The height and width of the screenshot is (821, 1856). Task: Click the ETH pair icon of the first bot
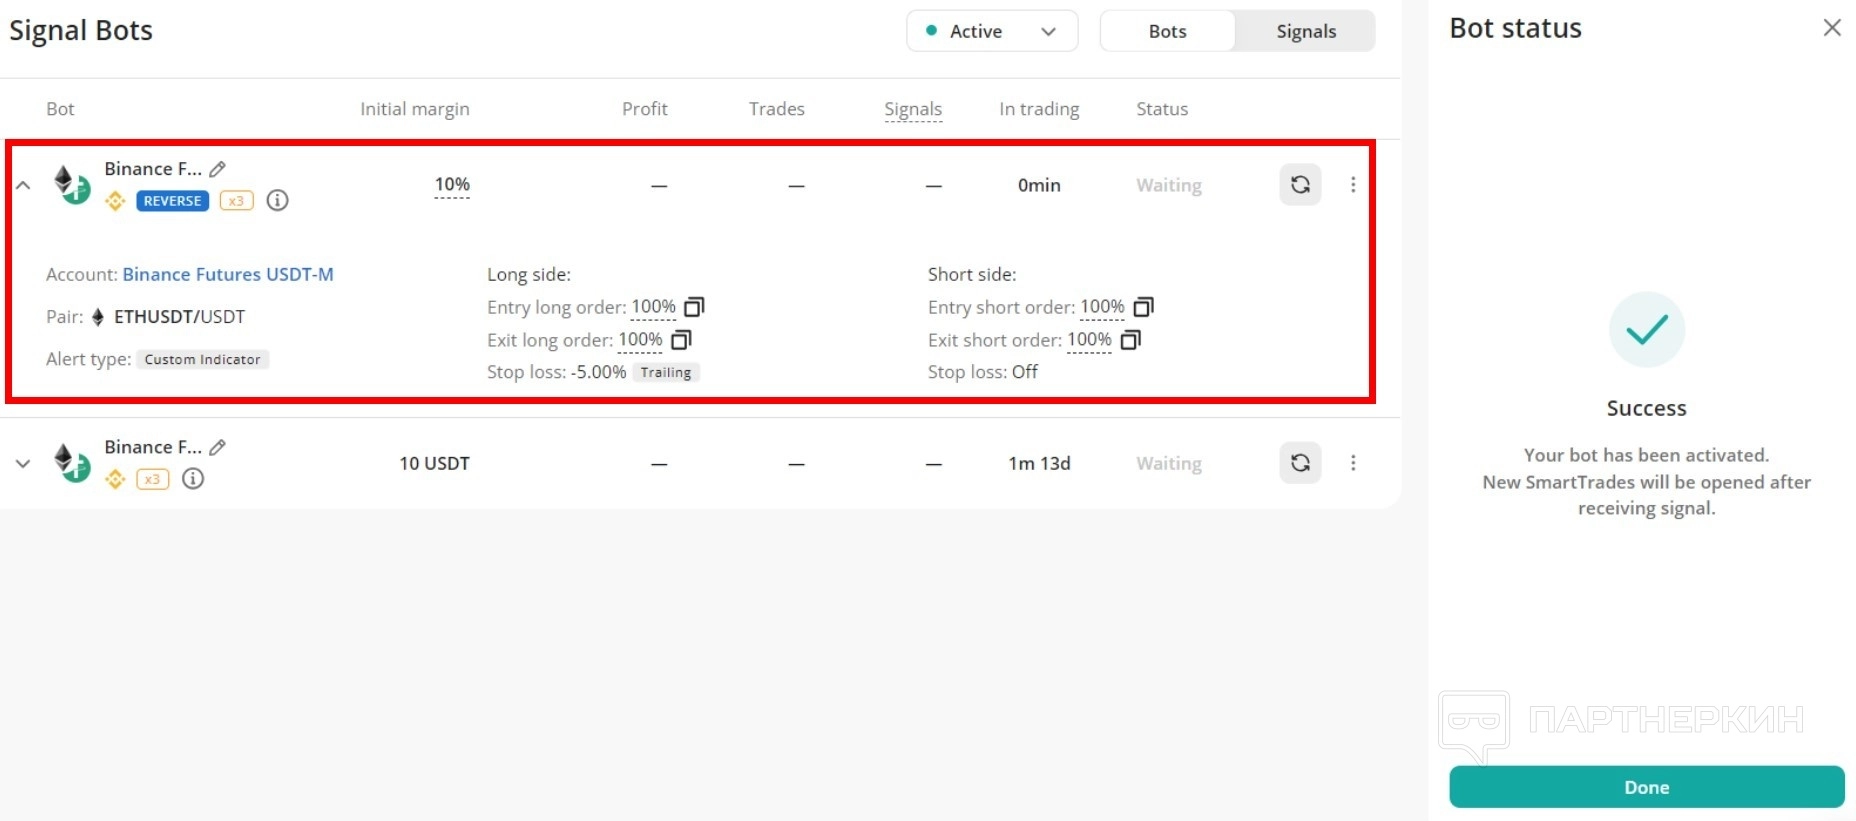click(71, 184)
